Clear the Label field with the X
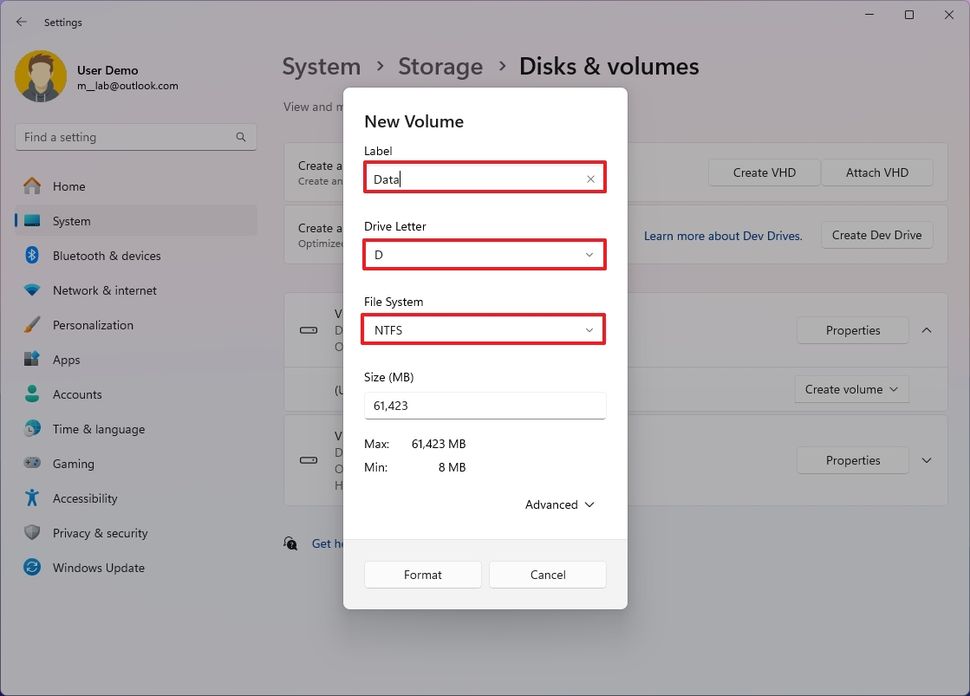970x696 pixels. click(x=590, y=178)
